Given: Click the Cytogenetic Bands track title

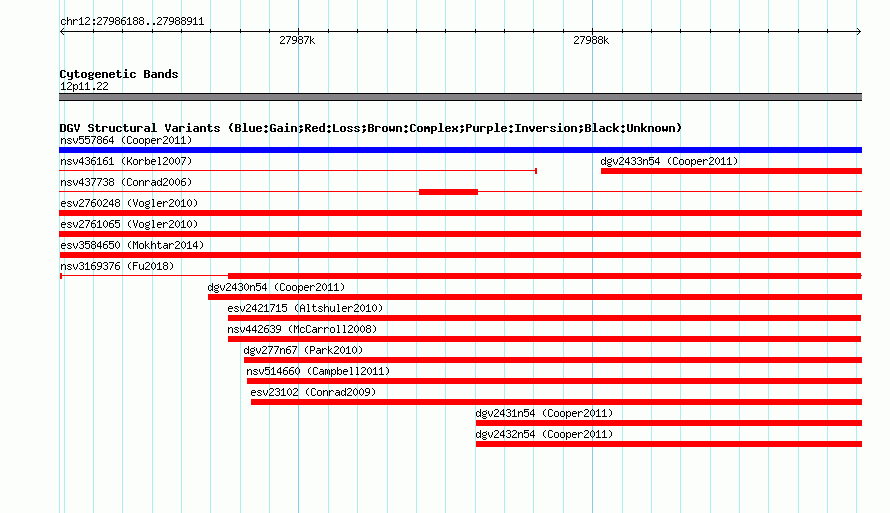Looking at the screenshot, I should [119, 74].
